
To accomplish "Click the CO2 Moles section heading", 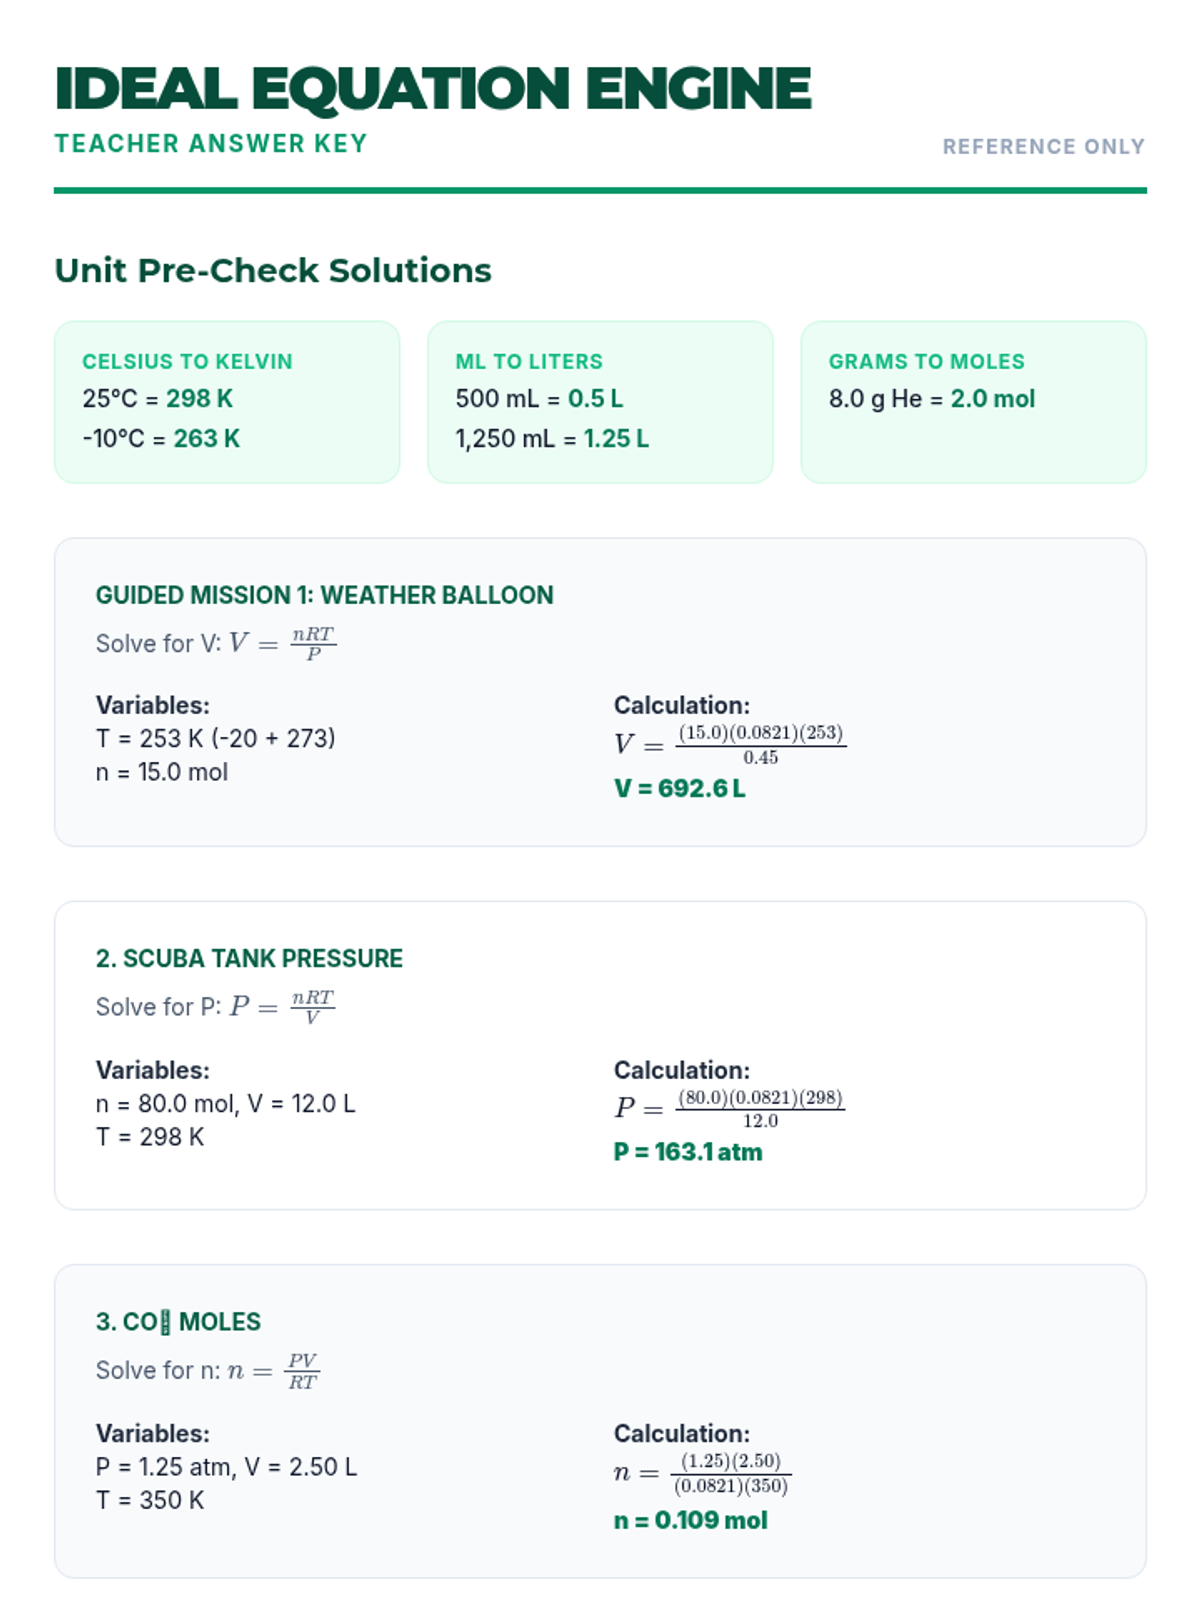I will coord(178,1322).
